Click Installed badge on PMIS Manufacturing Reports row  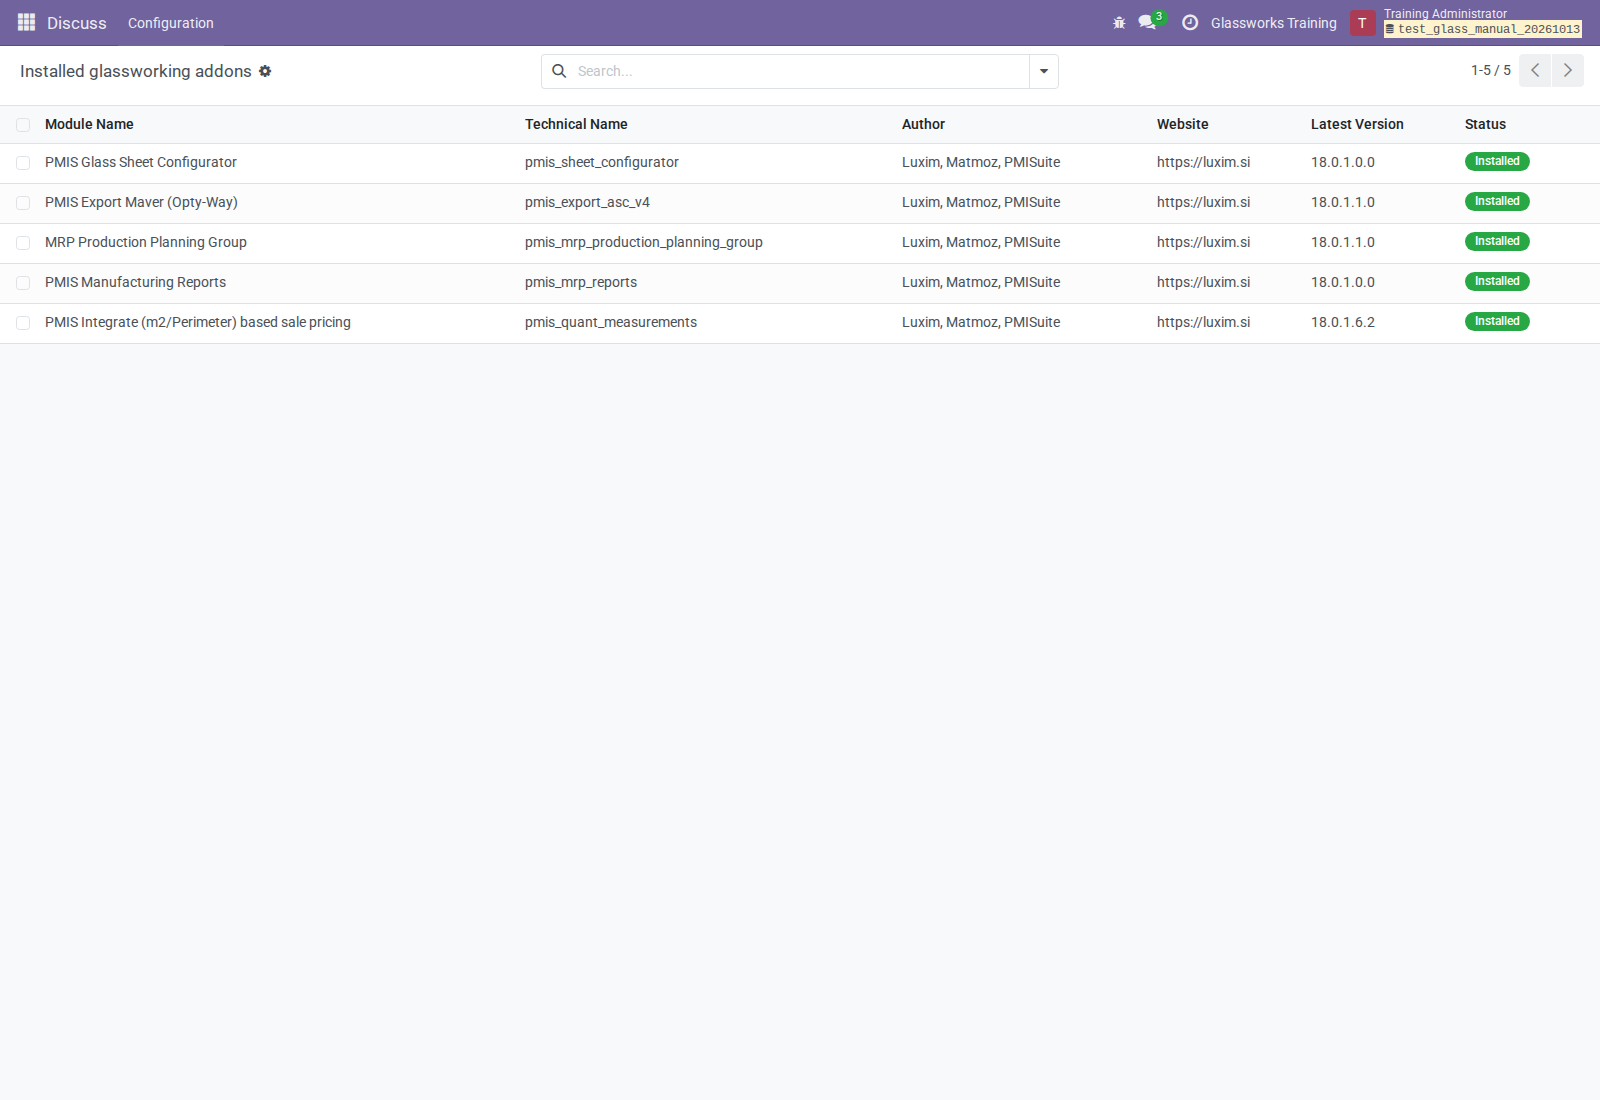(1497, 281)
